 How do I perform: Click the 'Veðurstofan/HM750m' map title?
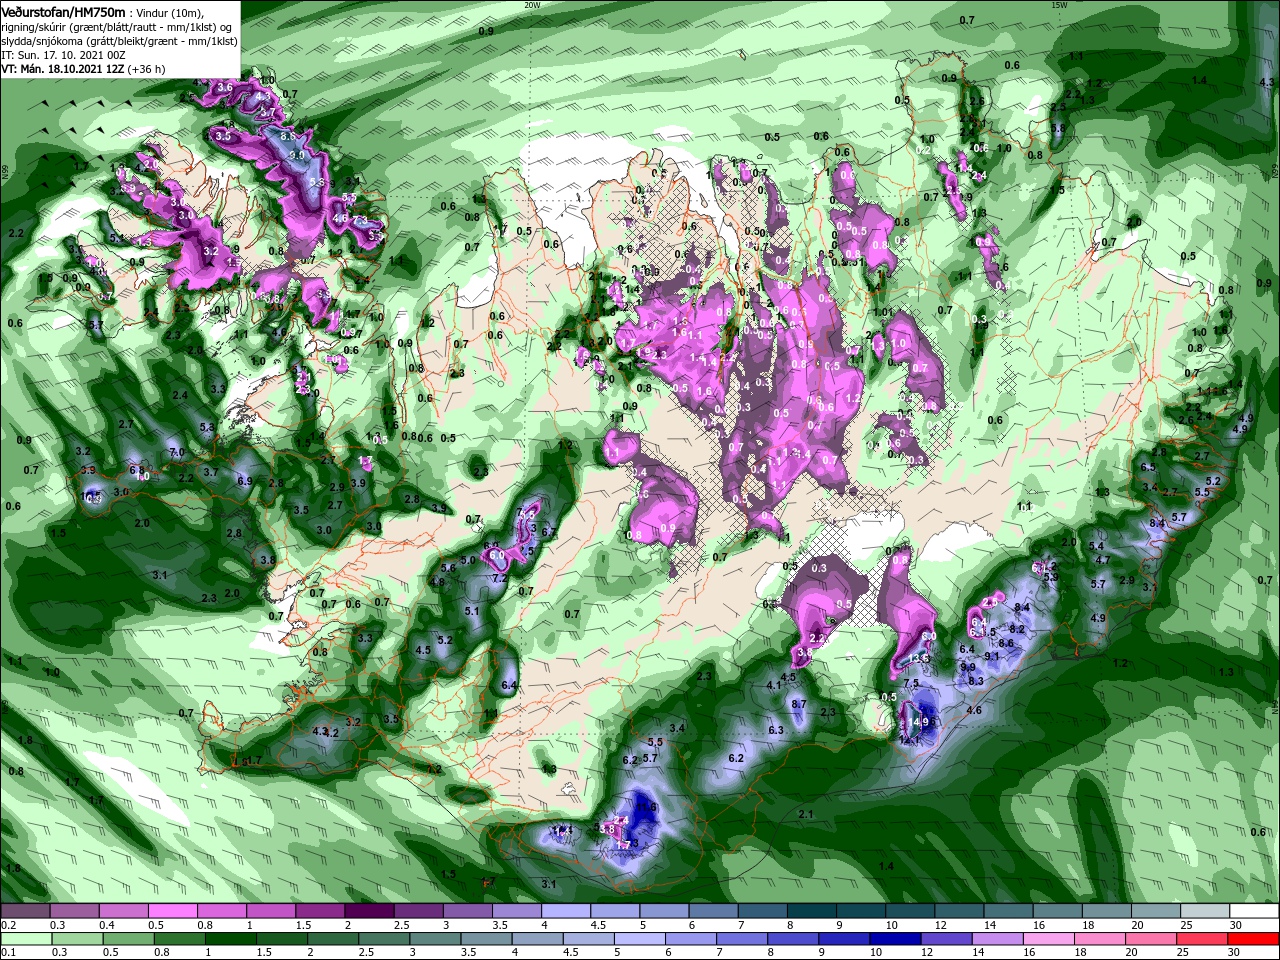63,11
